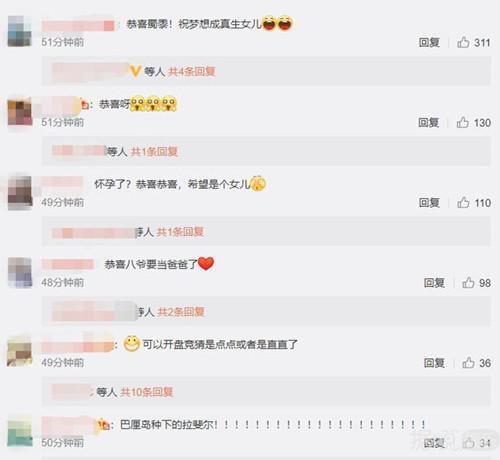Reply to the 祝梦想成真生女儿 comment
The image size is (500, 460).
[429, 42]
